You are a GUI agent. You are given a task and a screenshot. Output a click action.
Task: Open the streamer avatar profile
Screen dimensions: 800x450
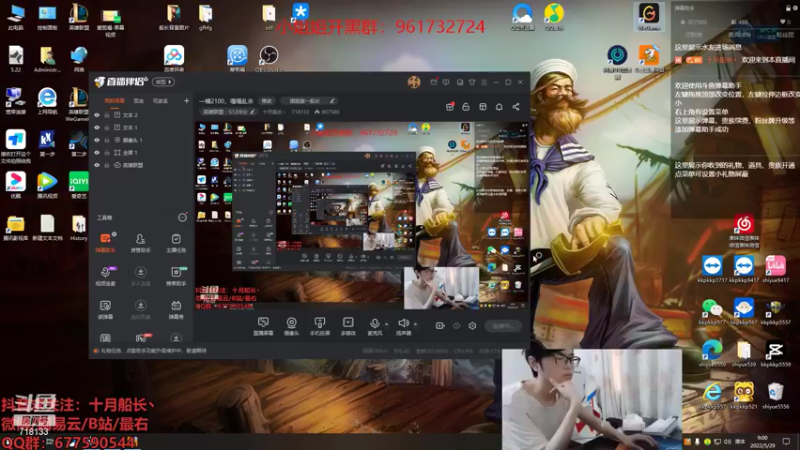414,82
